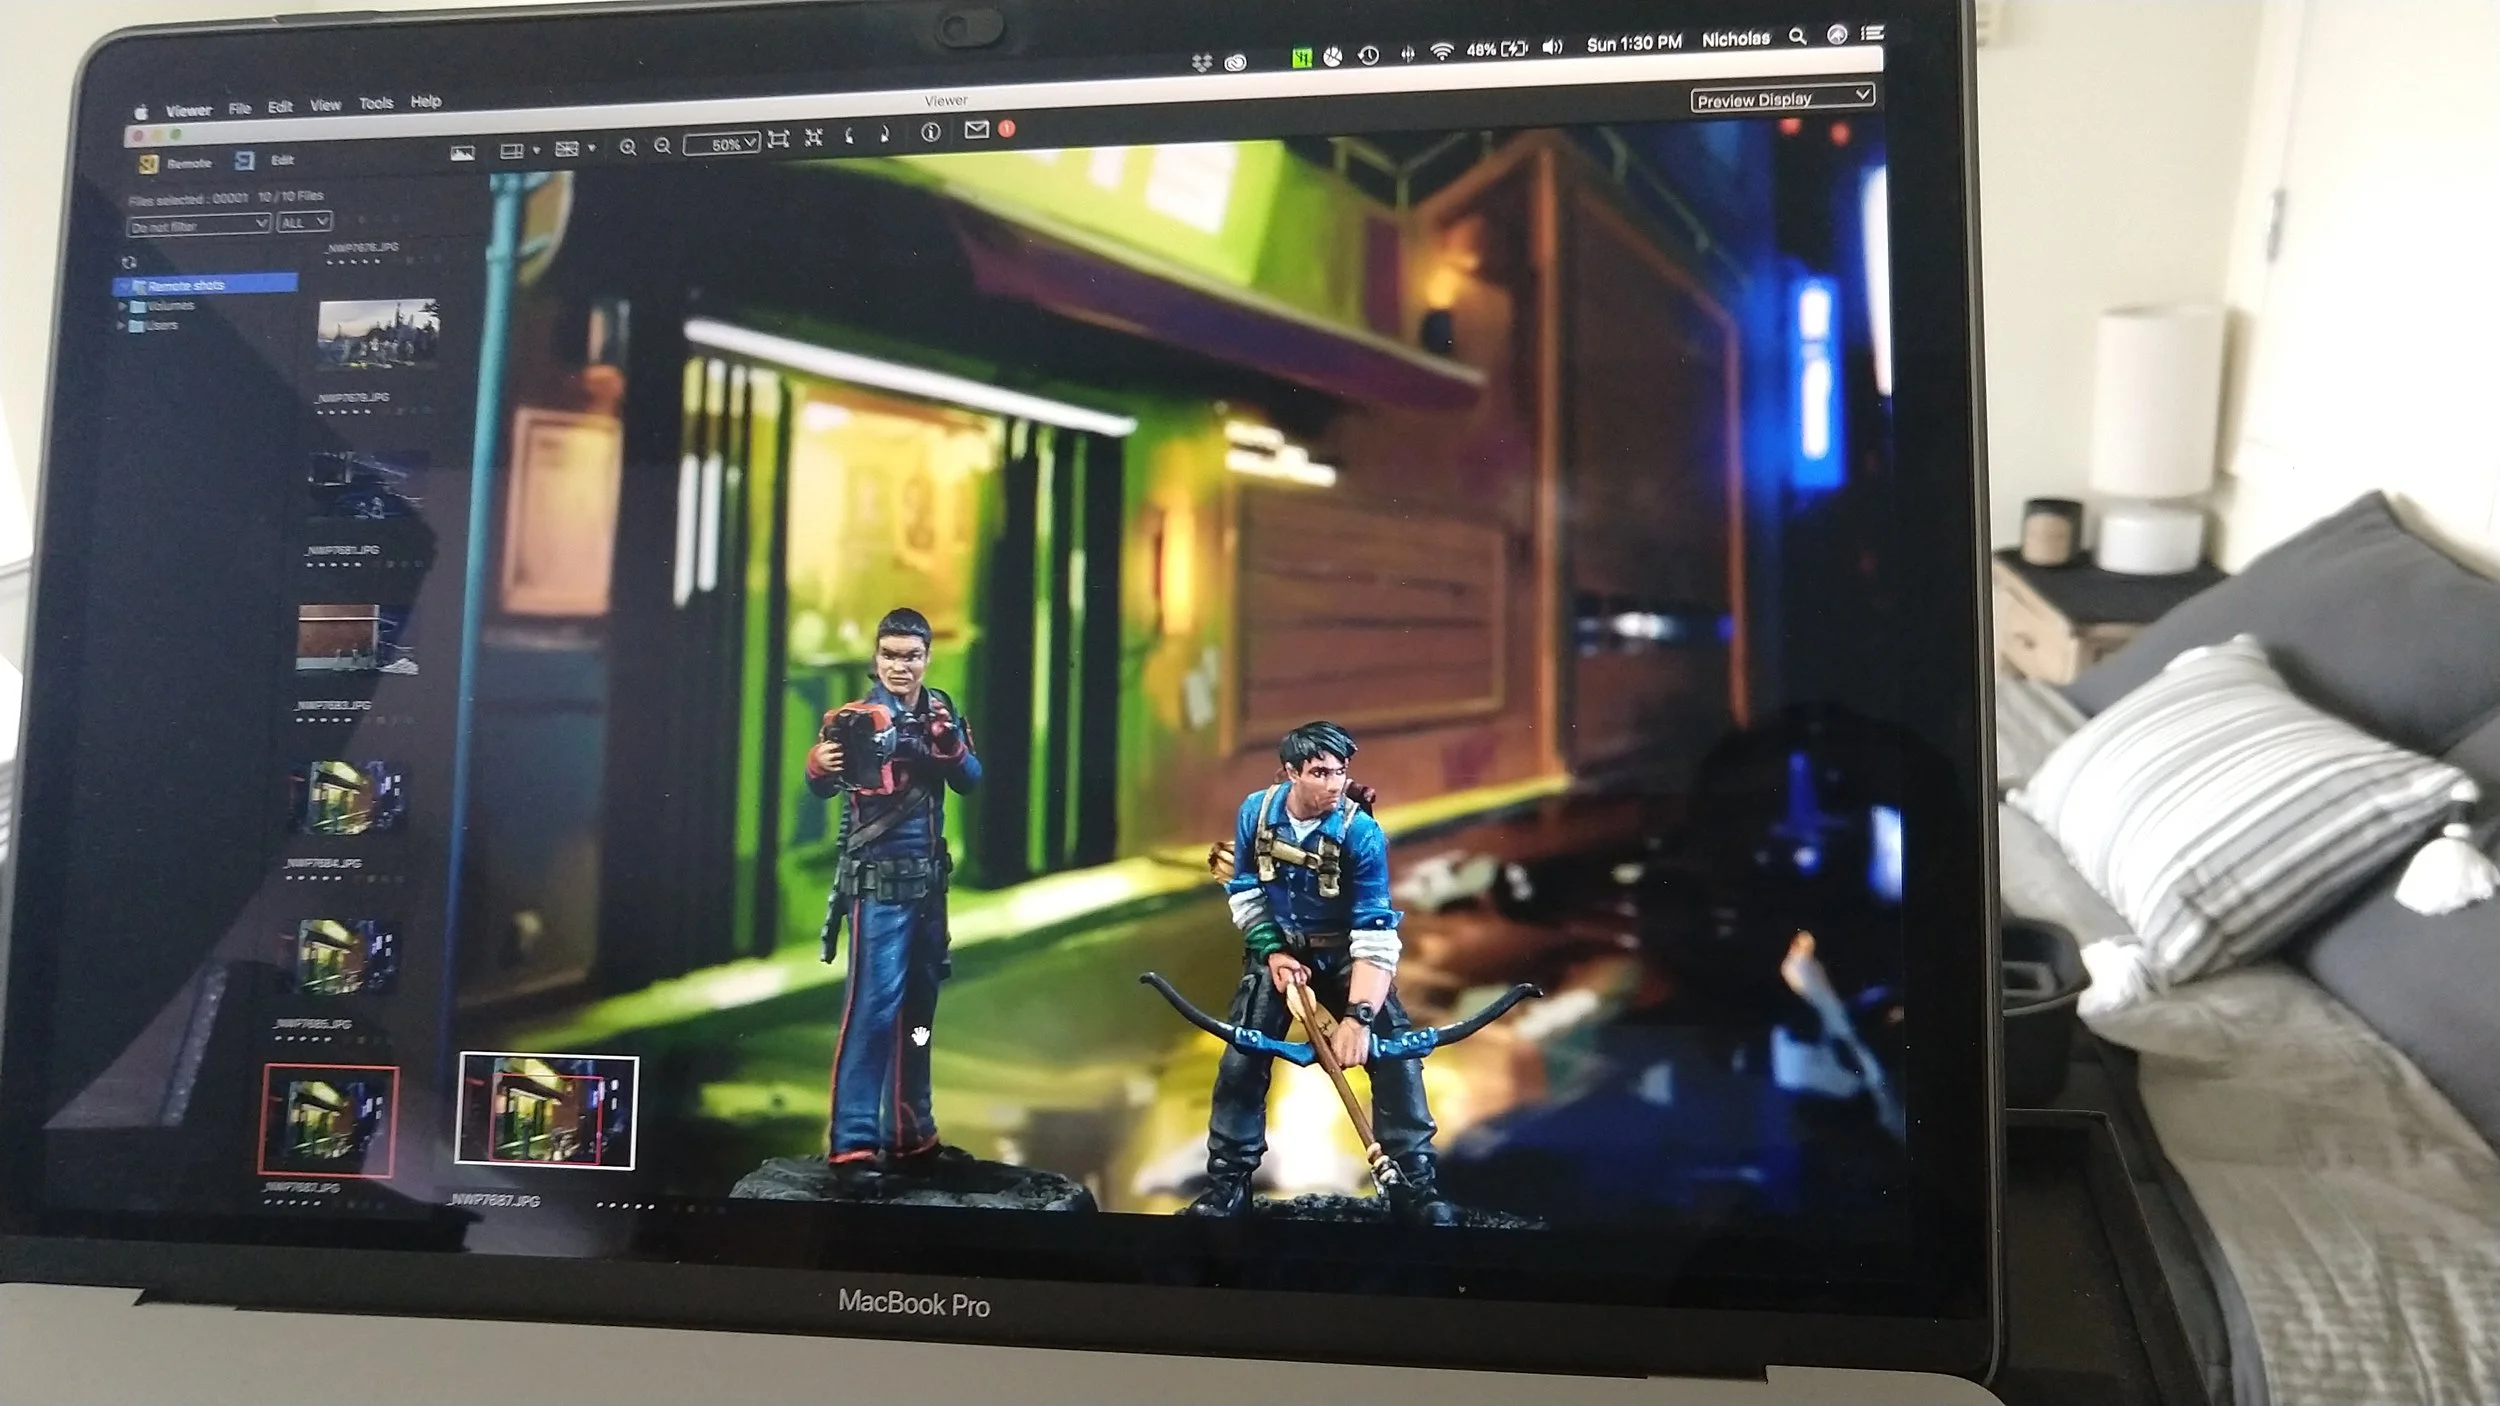This screenshot has width=2500, height=1406.
Task: Select the Remote shots tree item
Action: (207, 284)
